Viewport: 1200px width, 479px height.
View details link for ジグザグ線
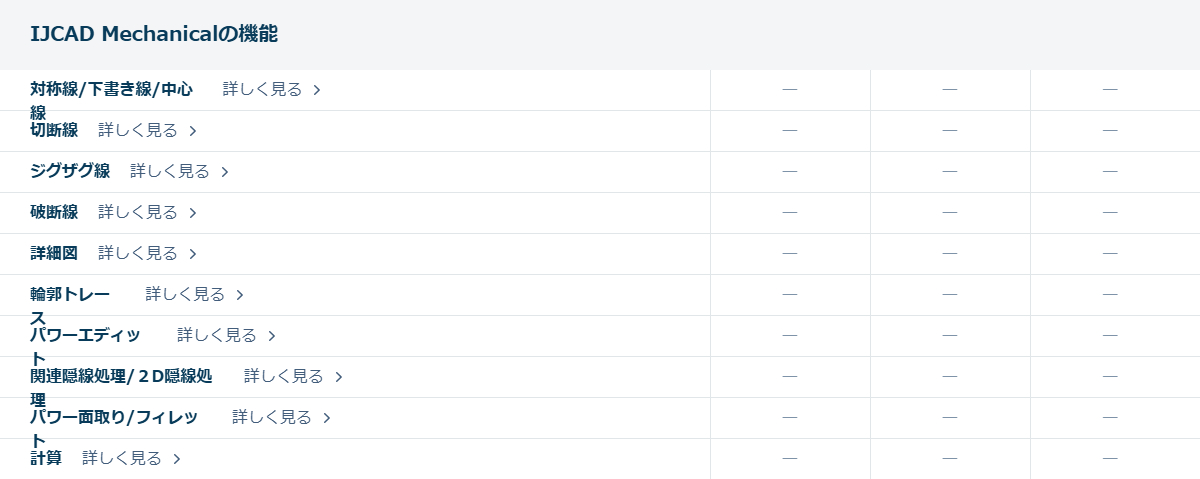170,171
